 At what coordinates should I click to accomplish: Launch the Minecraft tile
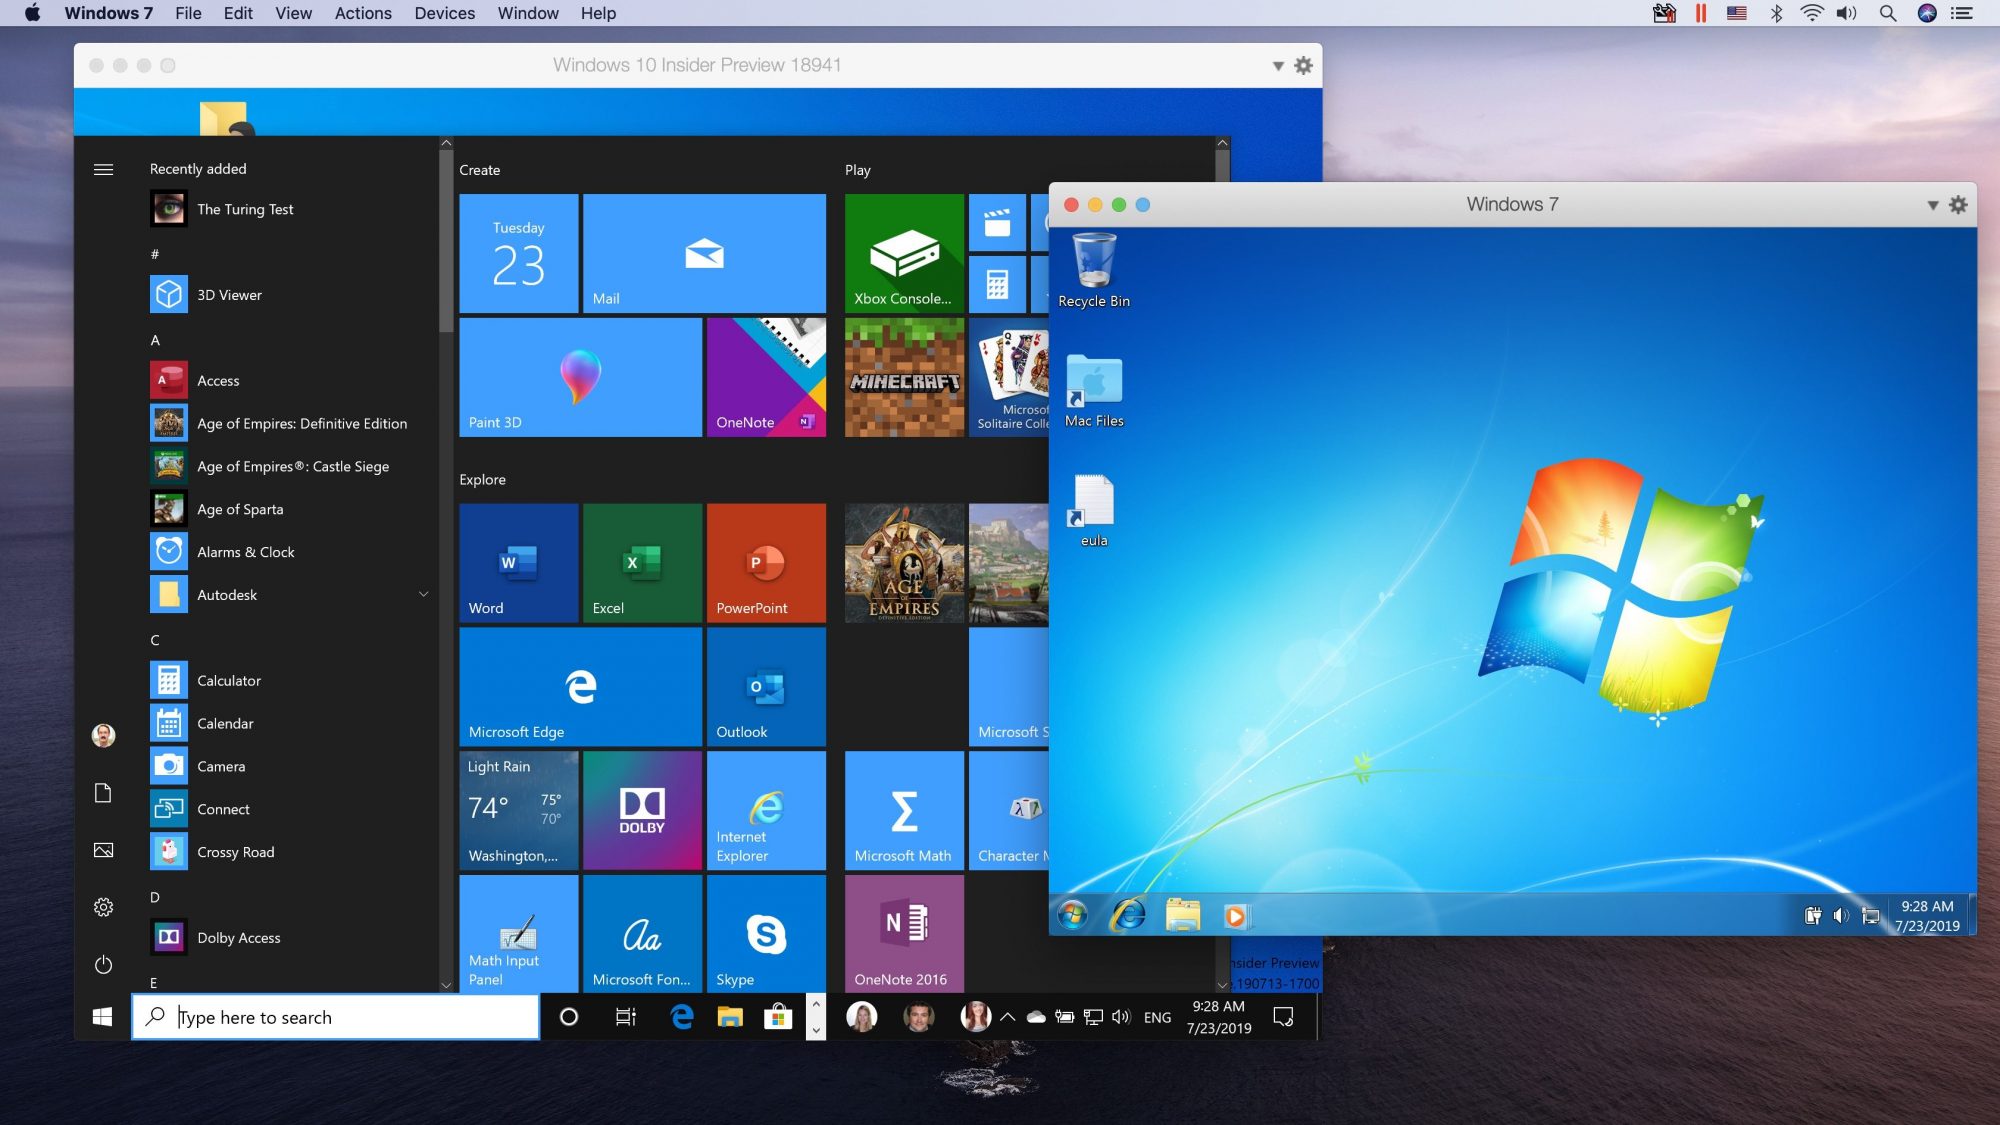pyautogui.click(x=904, y=377)
